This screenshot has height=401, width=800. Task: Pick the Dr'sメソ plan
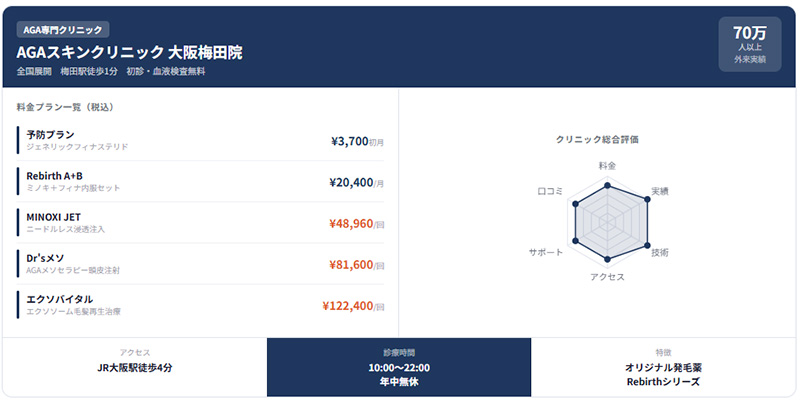(46, 258)
